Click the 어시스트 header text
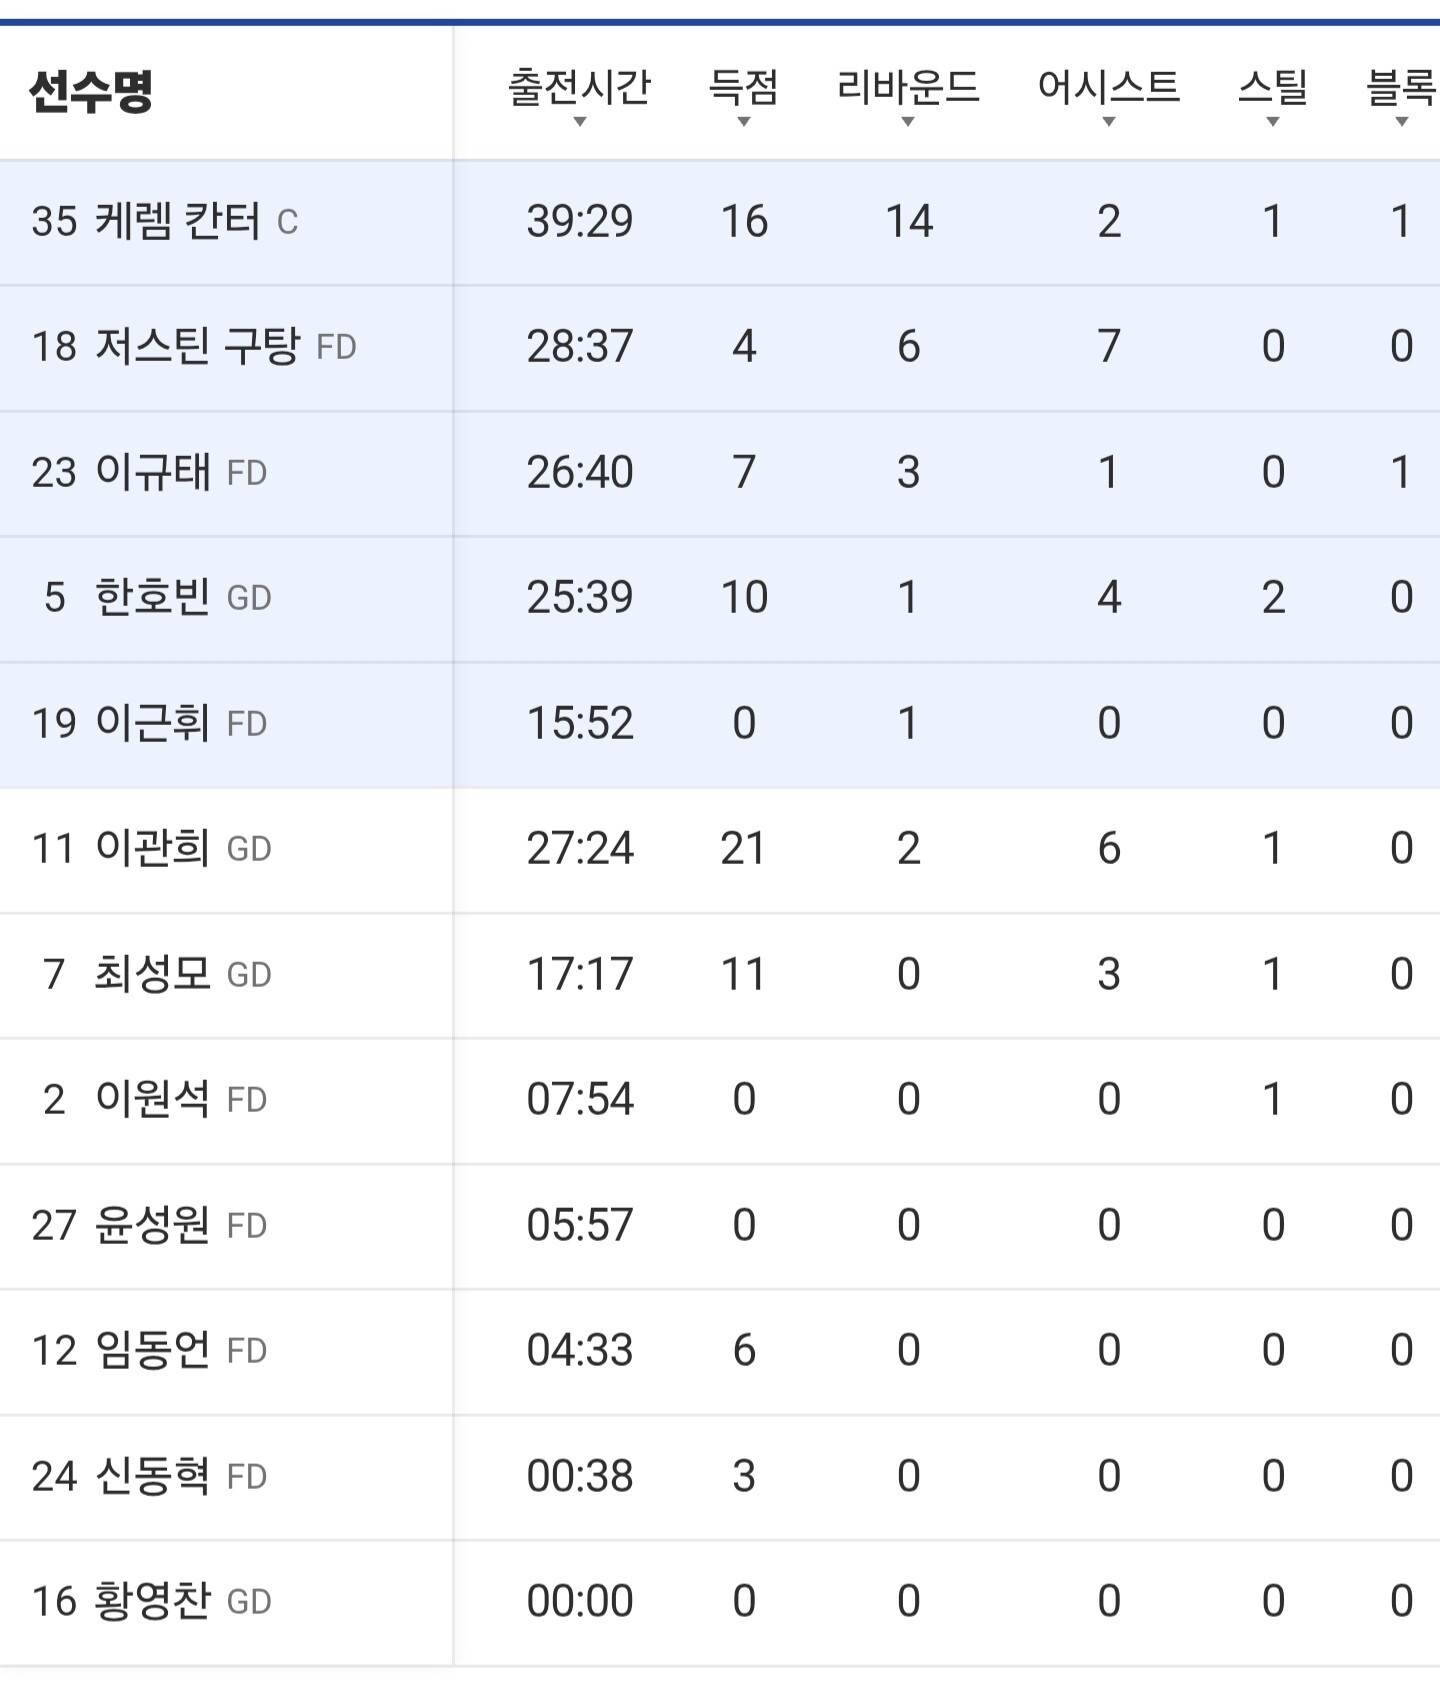 click(x=1109, y=87)
